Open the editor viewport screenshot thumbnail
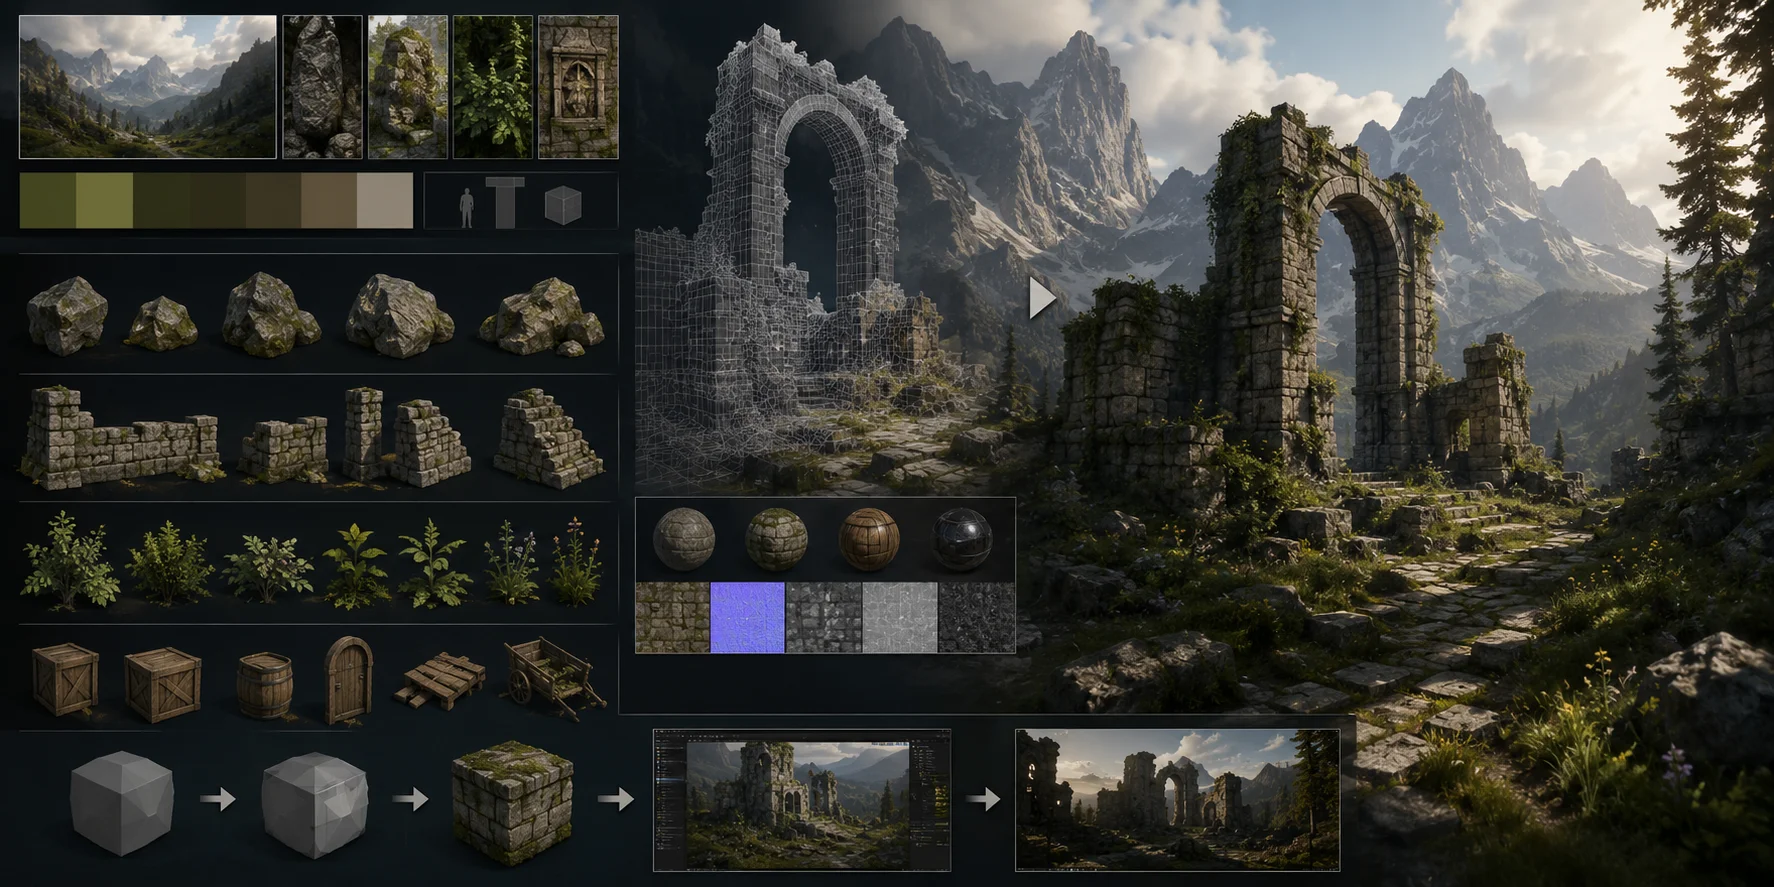1774x887 pixels. click(802, 800)
